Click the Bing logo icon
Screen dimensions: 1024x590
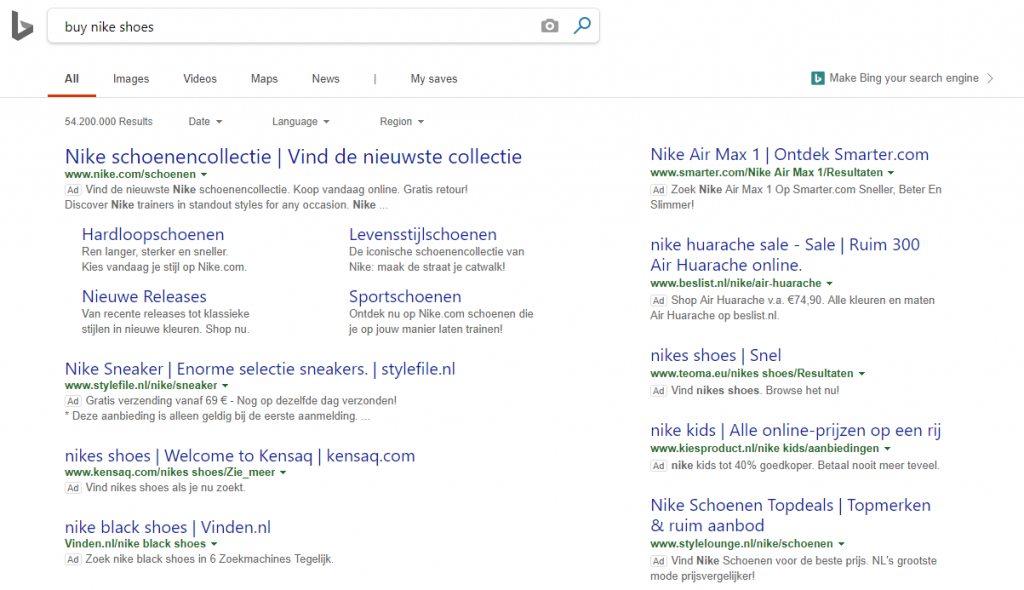coord(22,28)
